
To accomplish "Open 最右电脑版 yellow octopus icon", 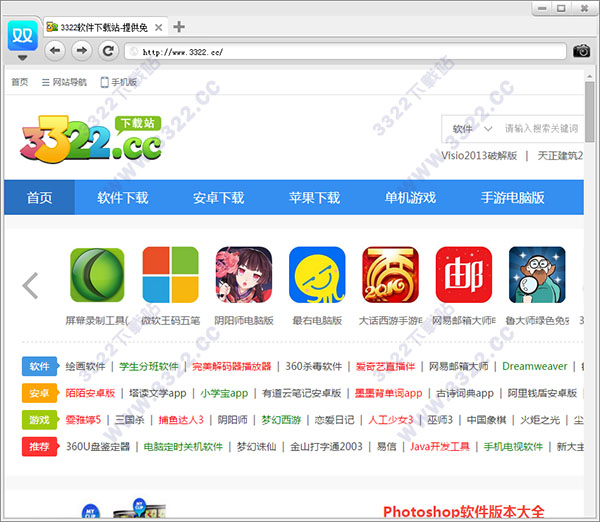I will pos(317,275).
